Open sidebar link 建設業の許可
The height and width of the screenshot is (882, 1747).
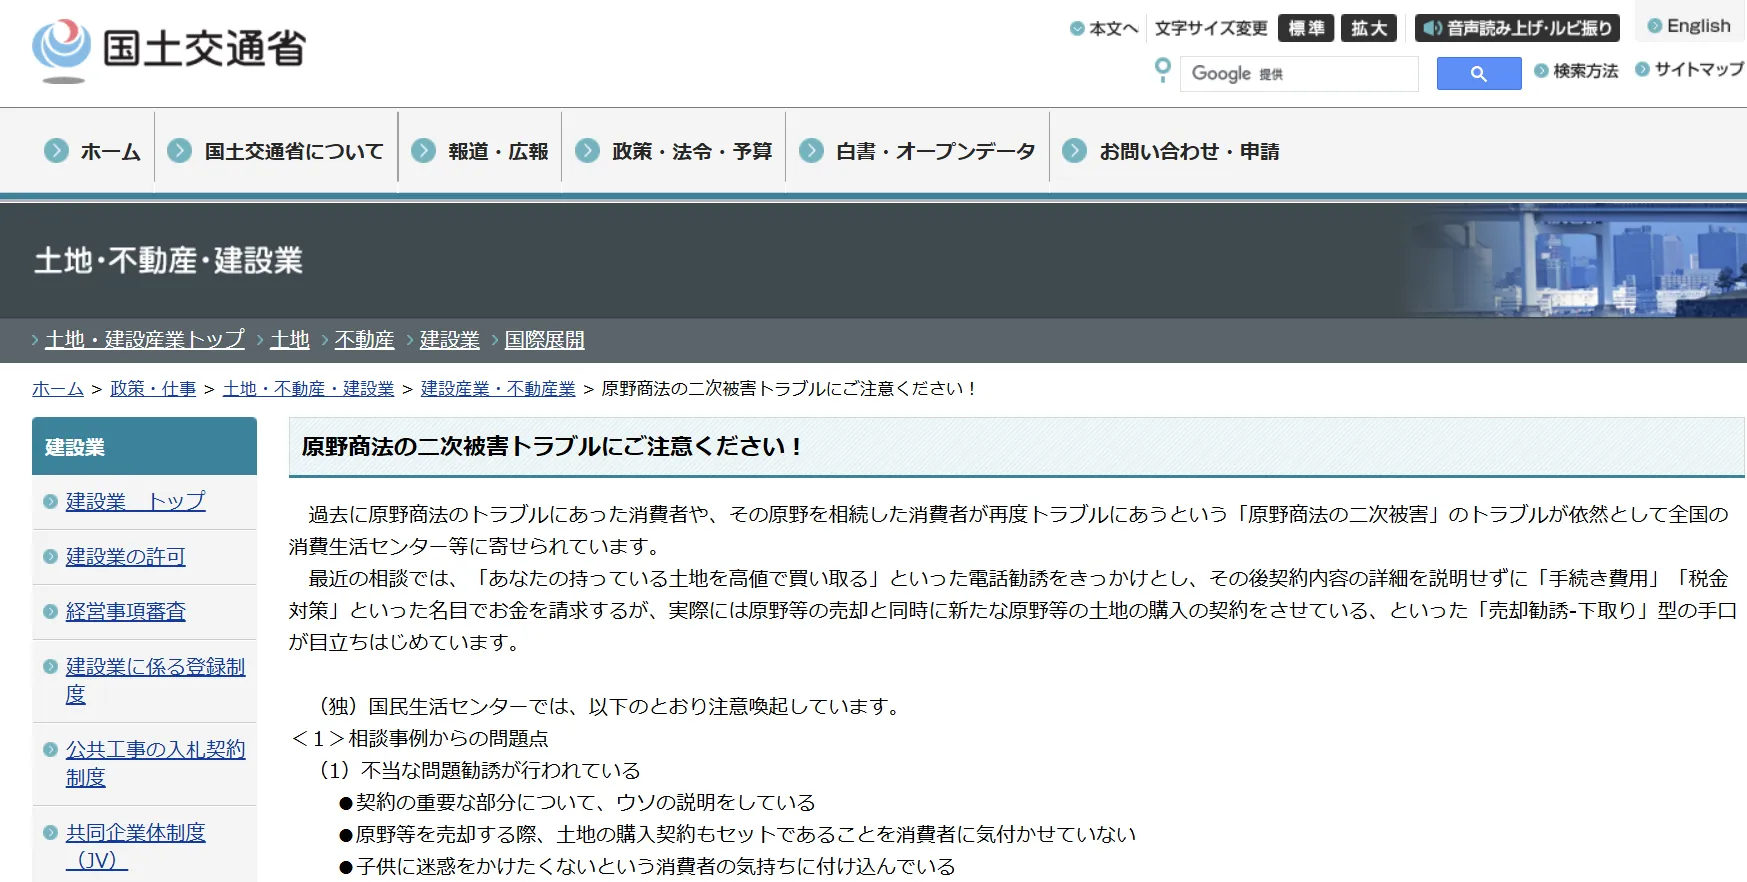click(126, 557)
